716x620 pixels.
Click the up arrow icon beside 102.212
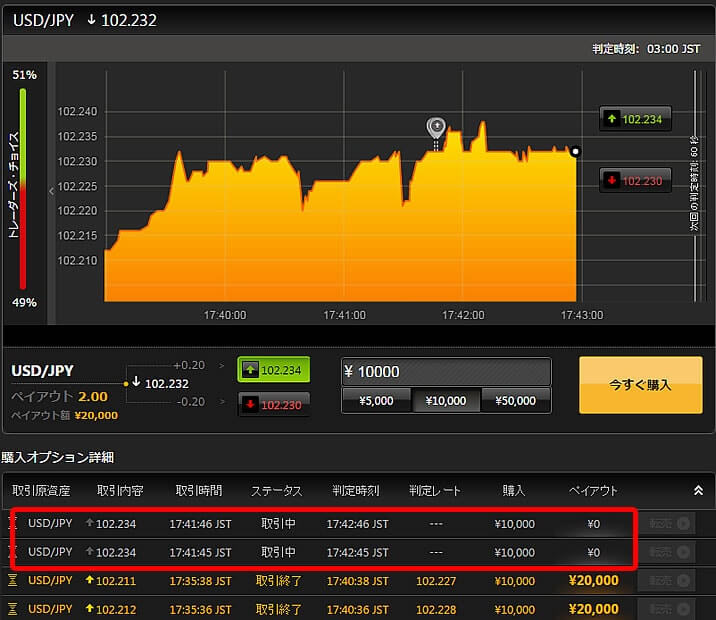(90, 608)
